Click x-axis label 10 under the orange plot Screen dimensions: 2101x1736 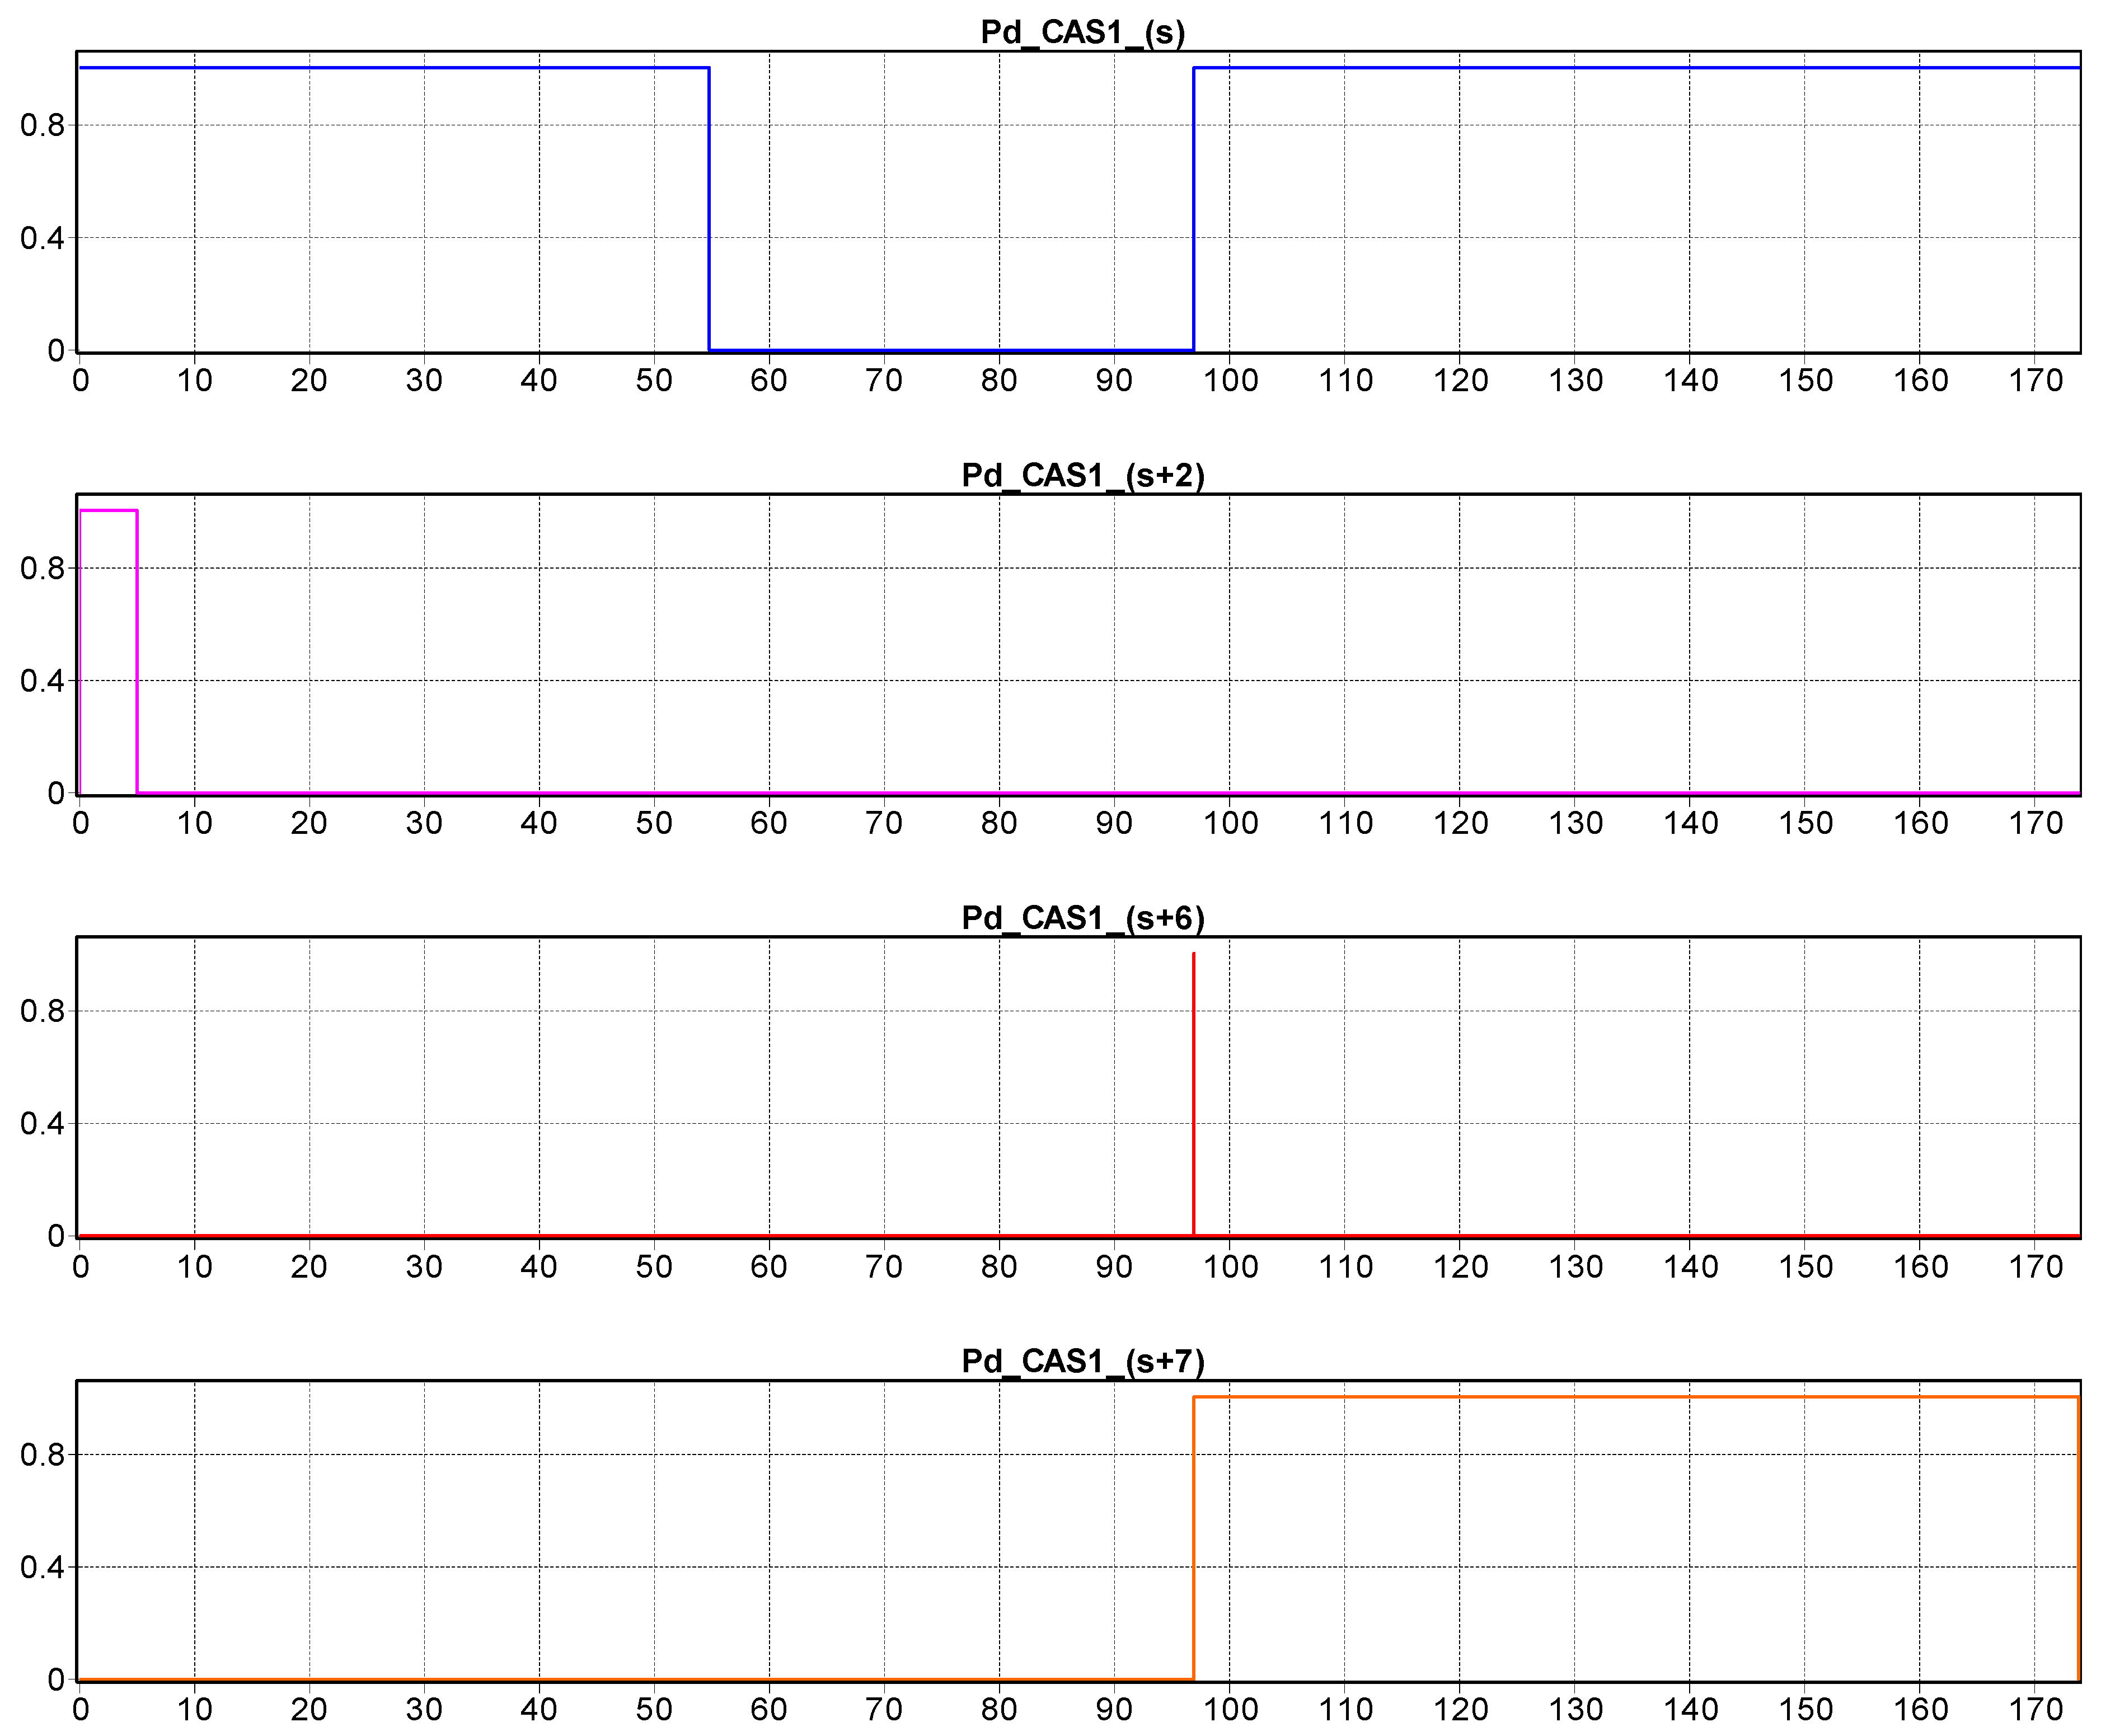pos(194,1709)
